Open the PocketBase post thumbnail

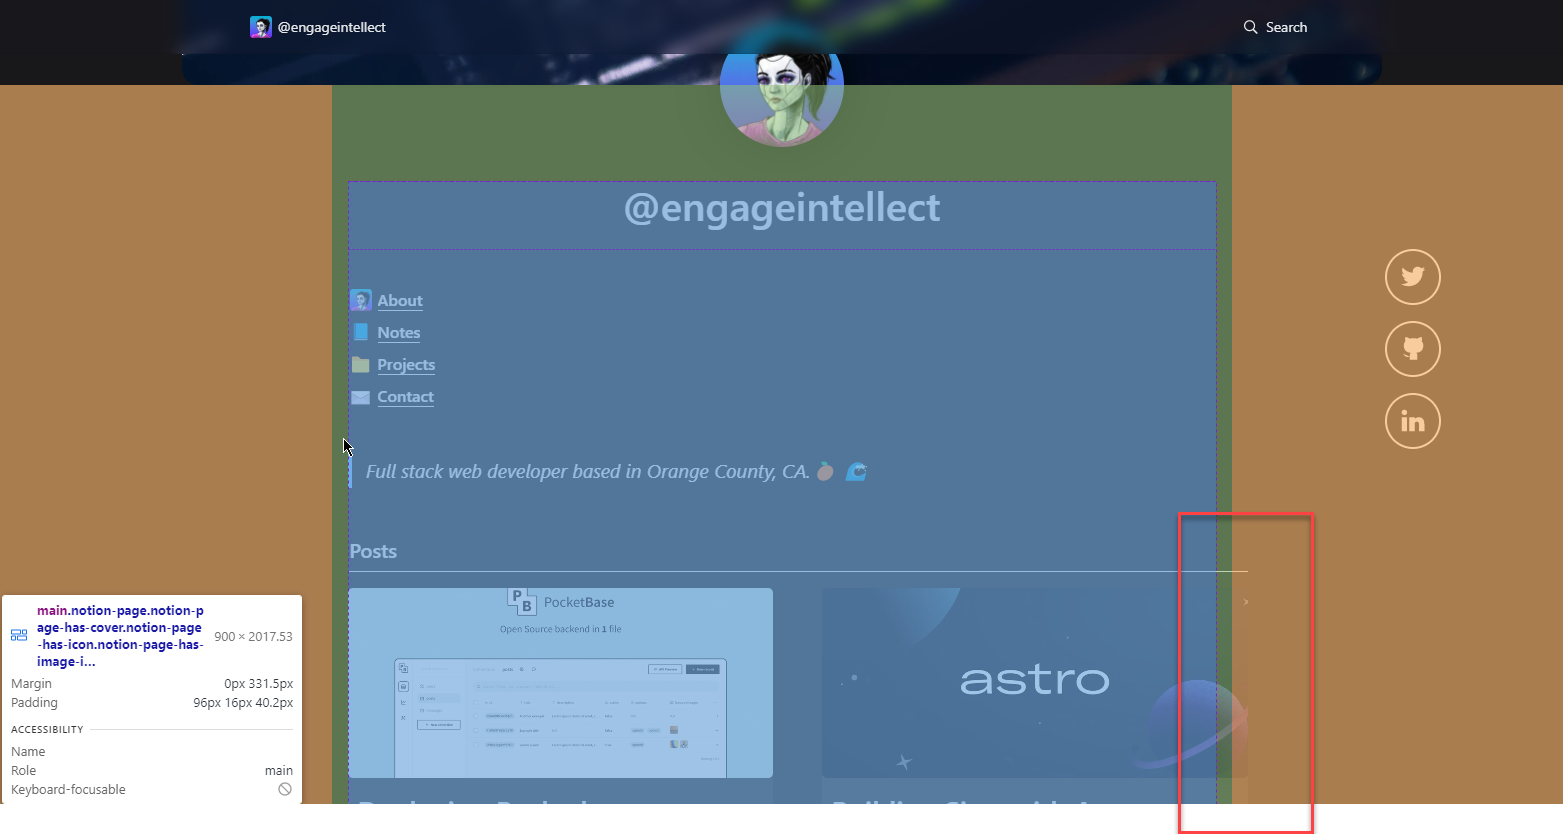(560, 683)
